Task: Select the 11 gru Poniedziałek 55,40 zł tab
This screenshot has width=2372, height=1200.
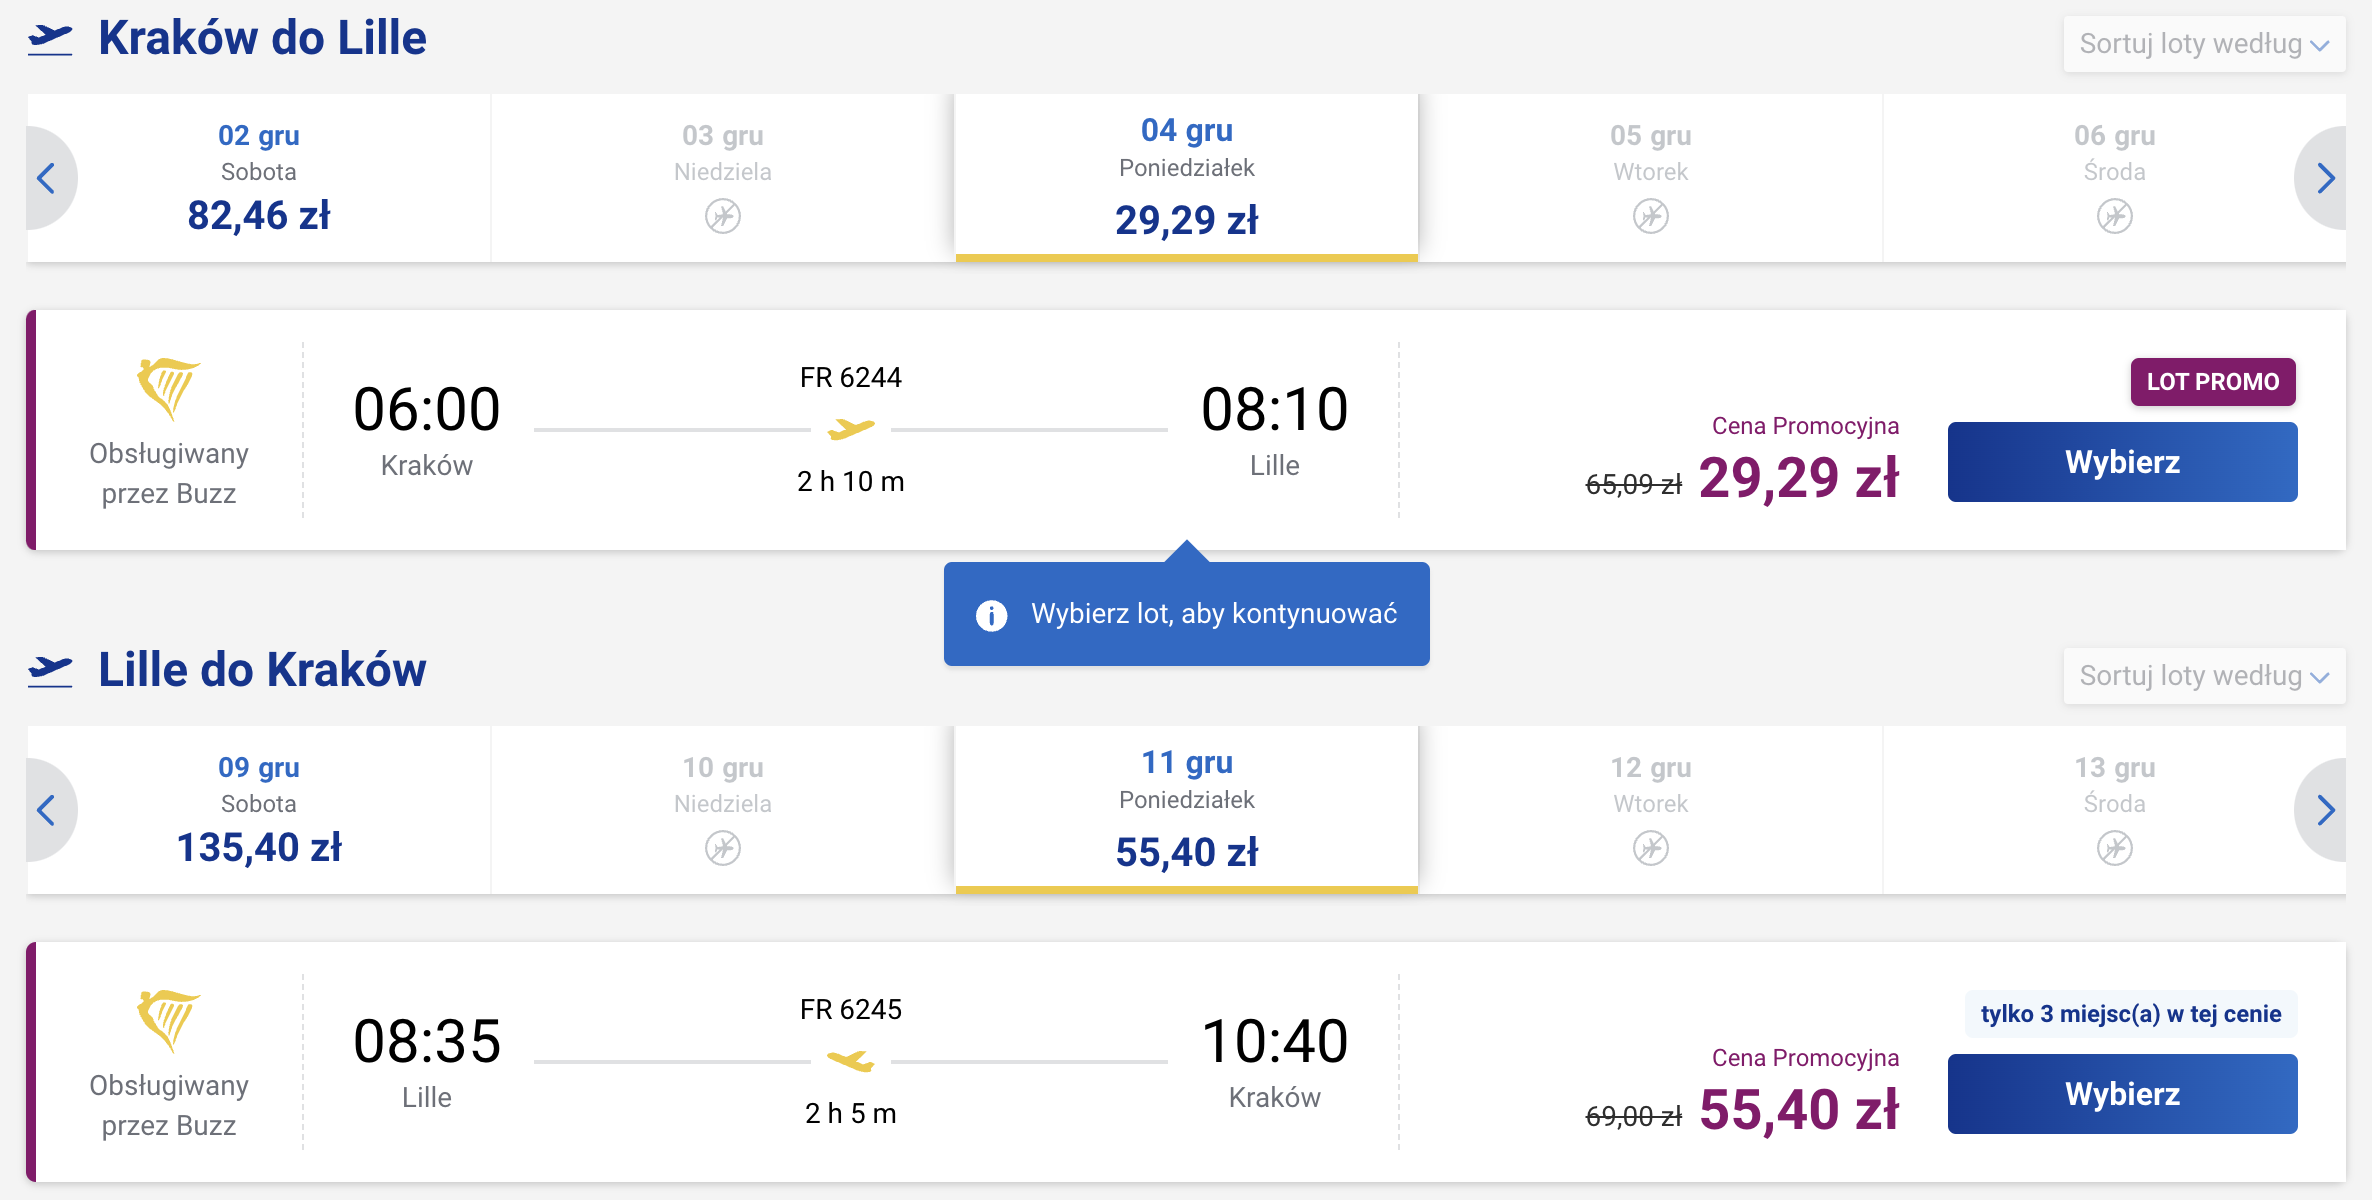Action: (x=1187, y=810)
